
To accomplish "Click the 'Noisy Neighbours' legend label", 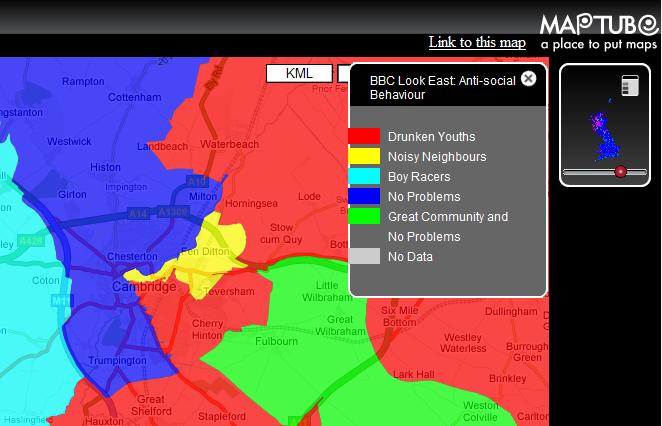I will click(437, 157).
